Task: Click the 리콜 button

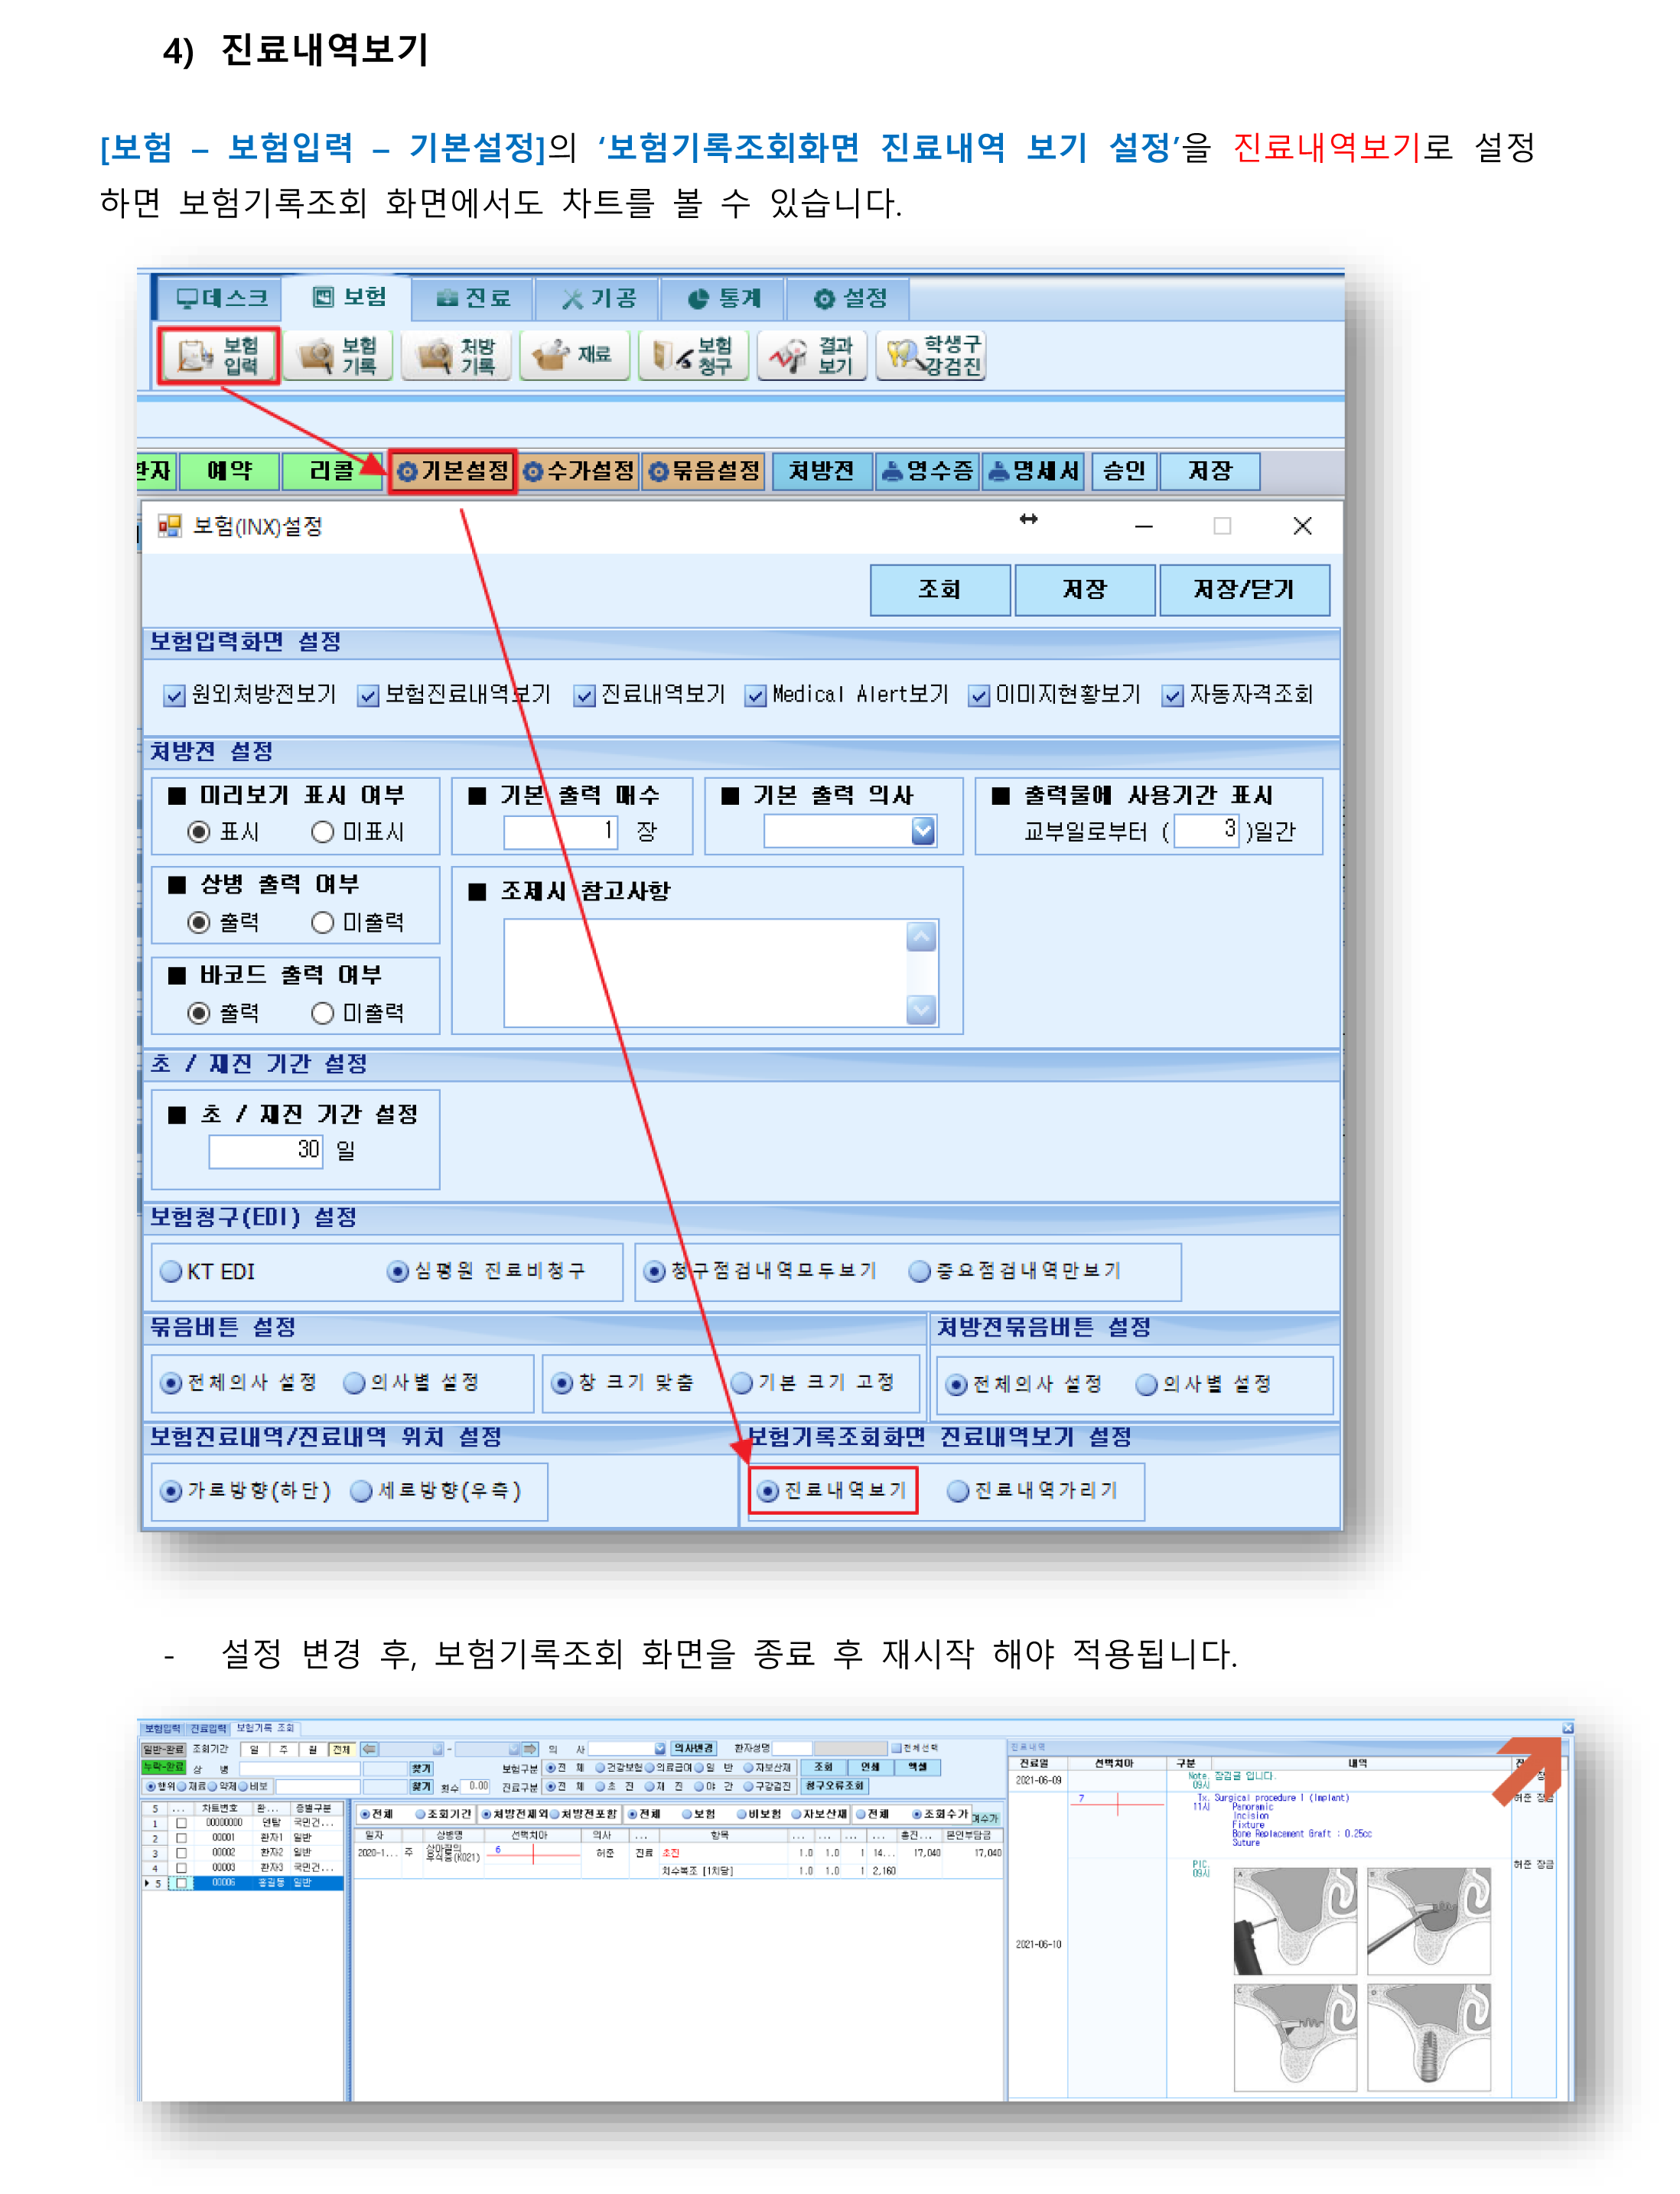Action: pos(331,471)
